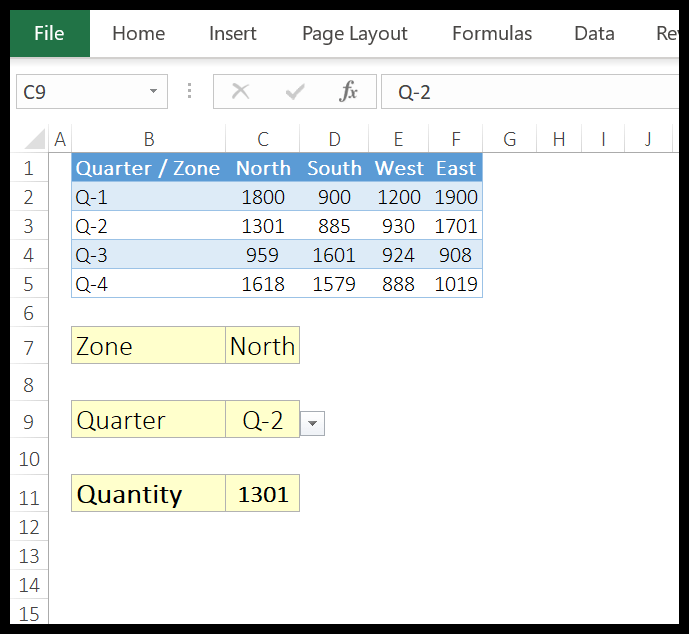Select column C header
This screenshot has width=689, height=634.
pos(263,139)
